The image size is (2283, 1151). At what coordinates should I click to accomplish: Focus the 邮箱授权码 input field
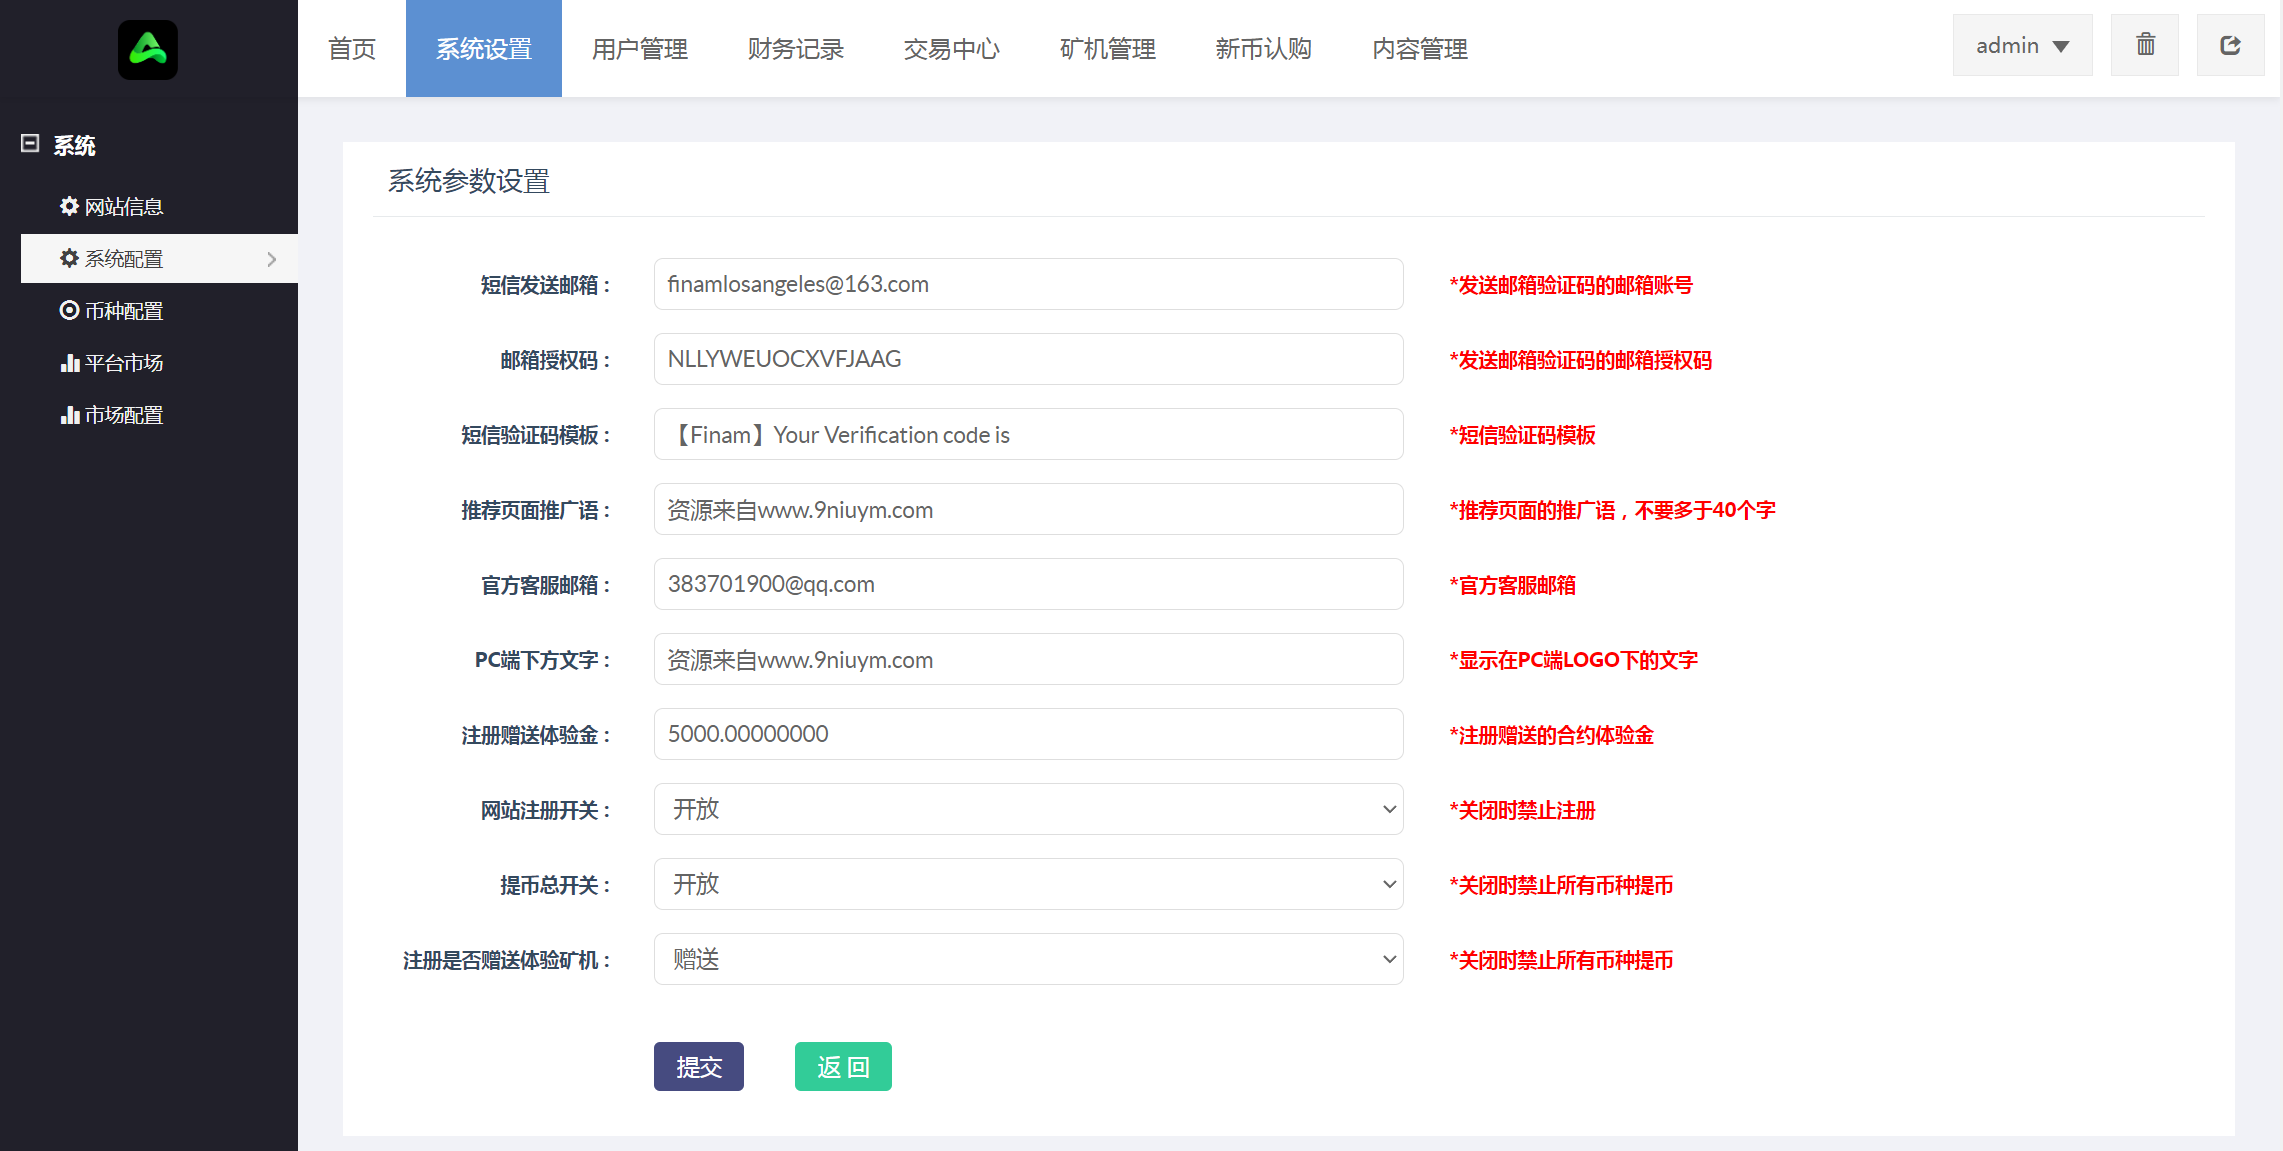[x=1028, y=359]
